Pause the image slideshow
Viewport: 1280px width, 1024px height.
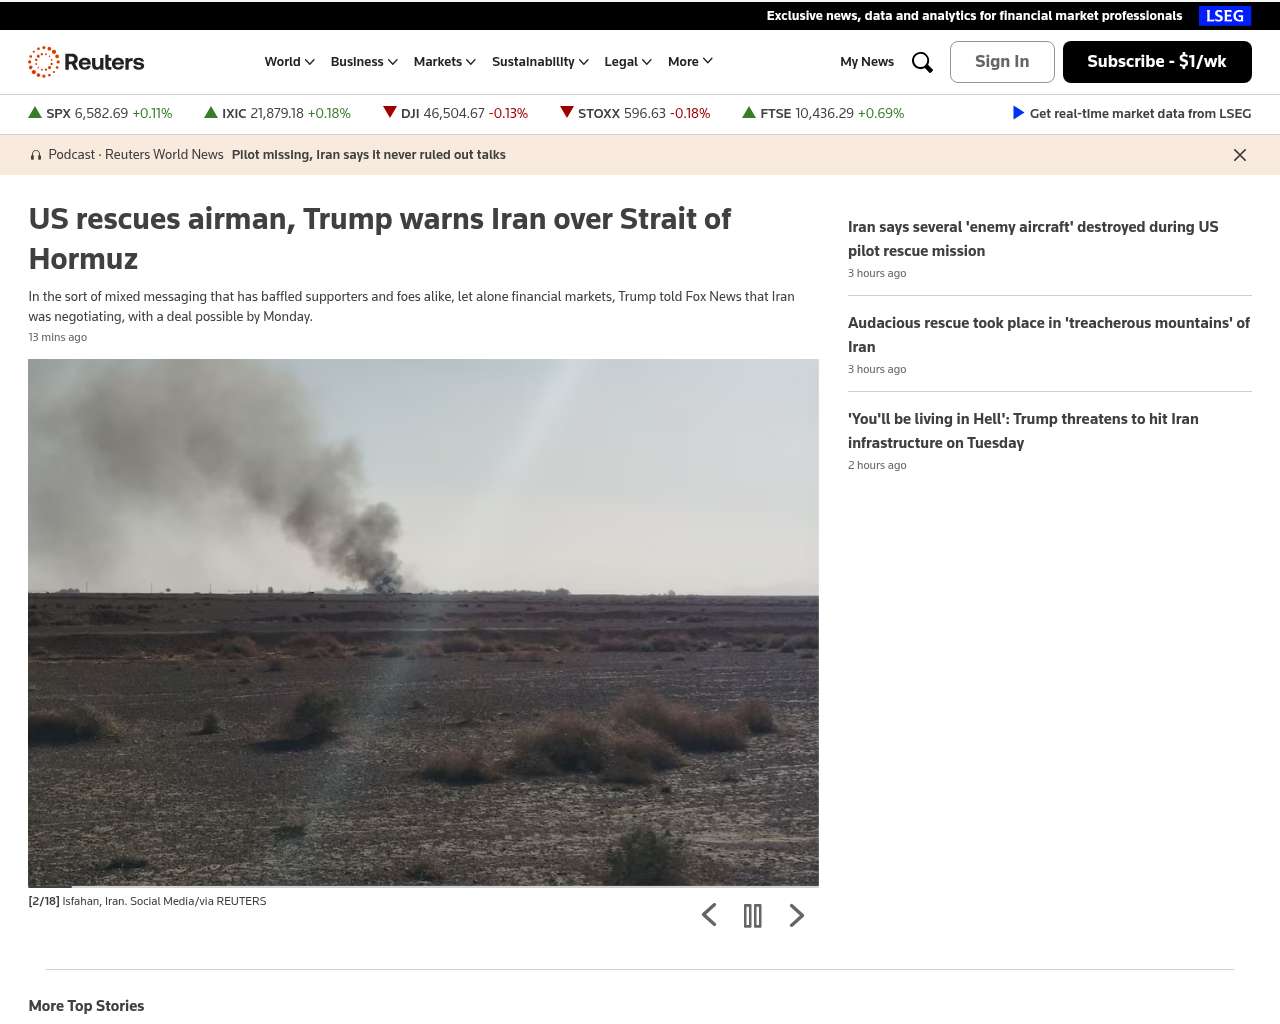(753, 916)
